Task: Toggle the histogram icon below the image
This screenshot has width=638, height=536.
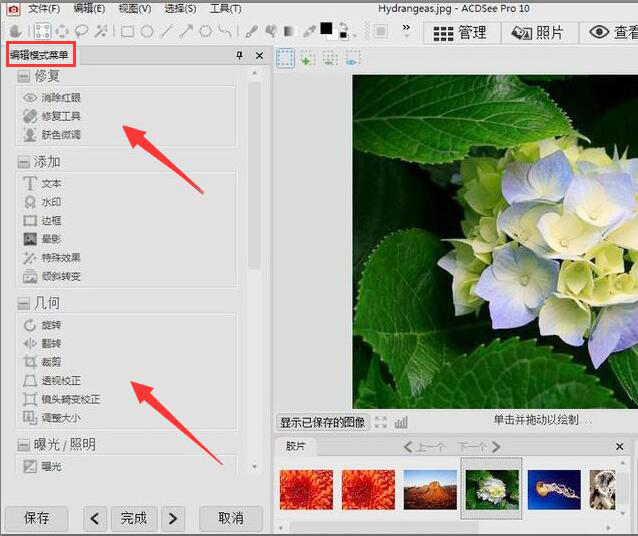Action: (x=401, y=422)
